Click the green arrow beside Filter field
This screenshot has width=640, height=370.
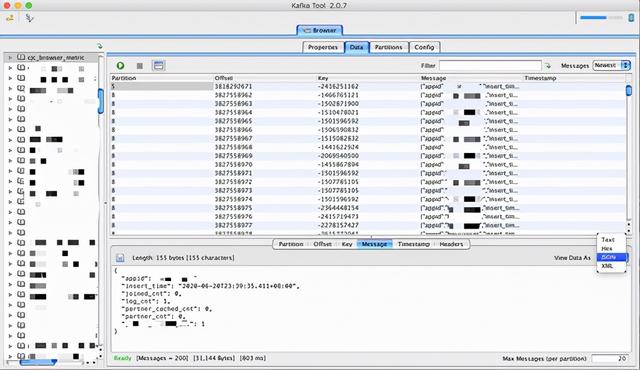(548, 66)
